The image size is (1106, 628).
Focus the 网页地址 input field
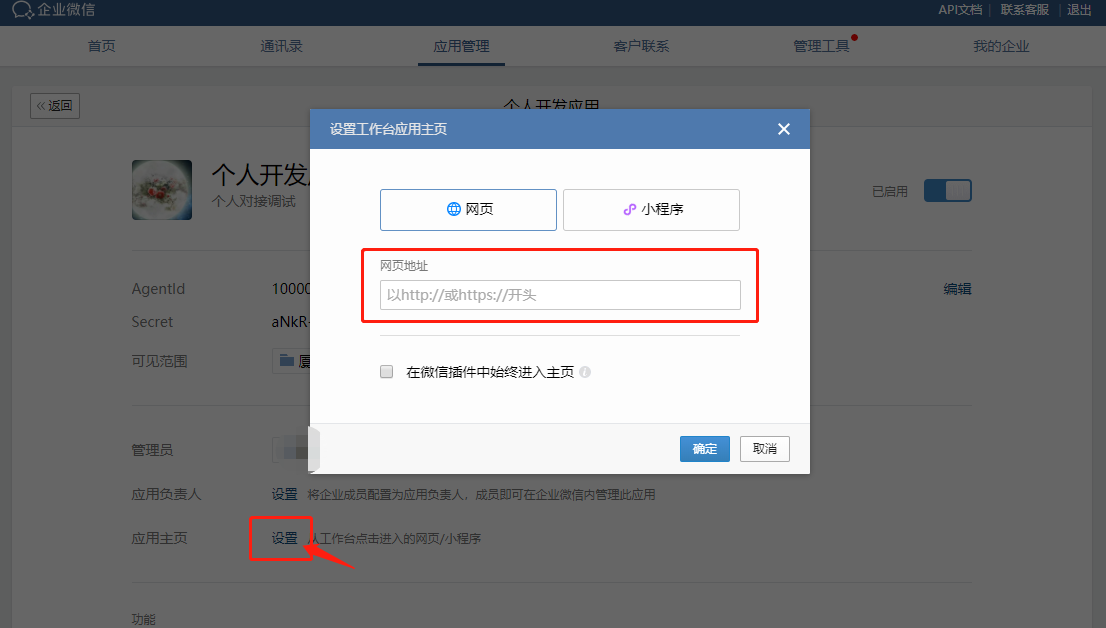pyautogui.click(x=560, y=295)
